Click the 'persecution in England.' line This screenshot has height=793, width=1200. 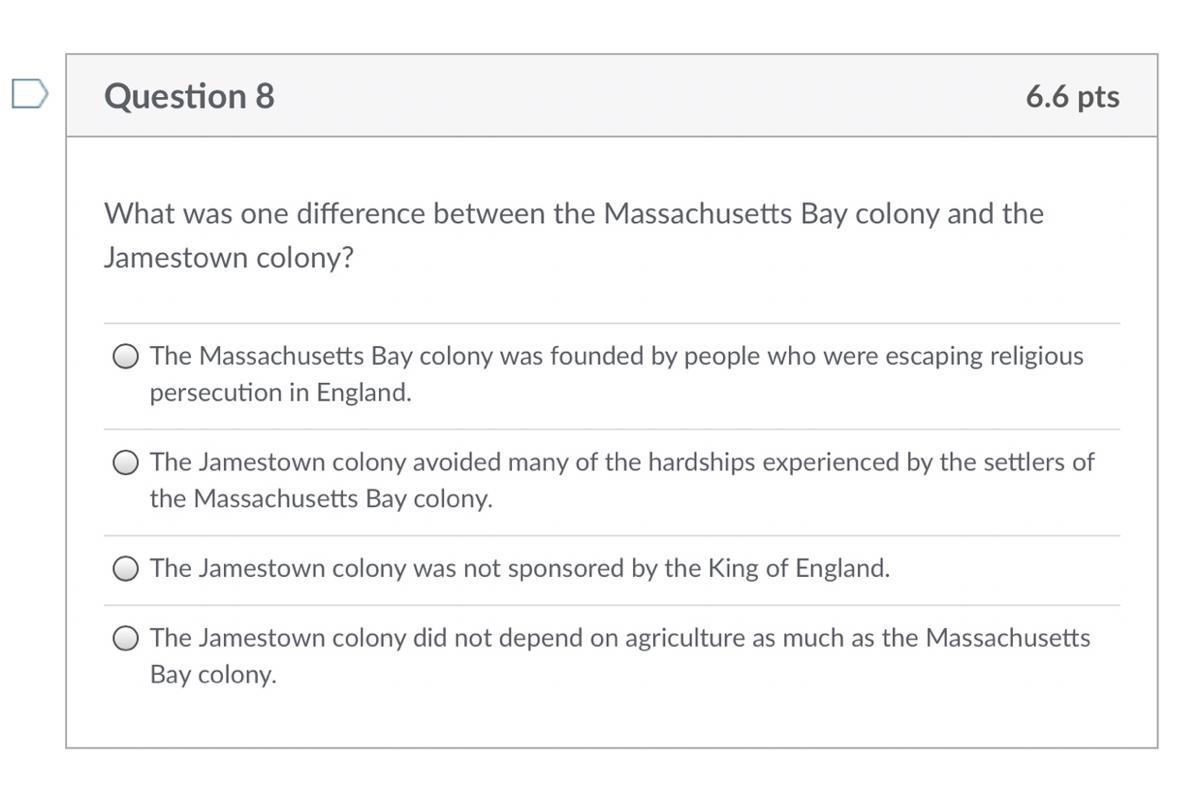pos(281,393)
